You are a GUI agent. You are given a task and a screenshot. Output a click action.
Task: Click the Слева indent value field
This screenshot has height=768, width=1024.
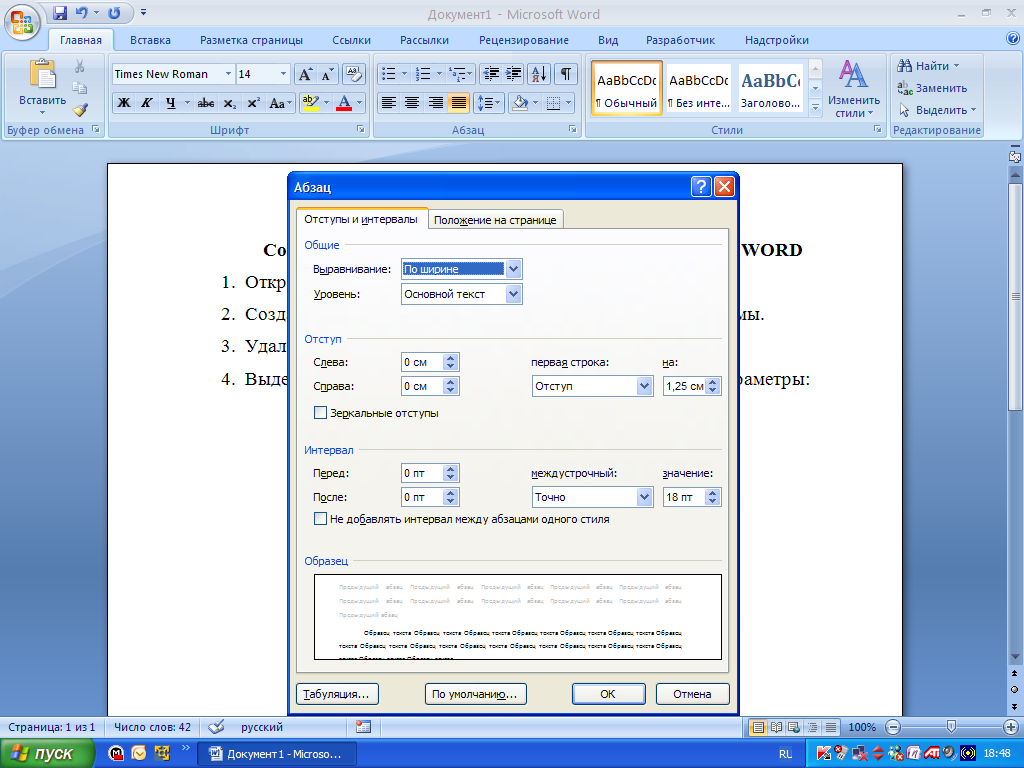point(422,362)
